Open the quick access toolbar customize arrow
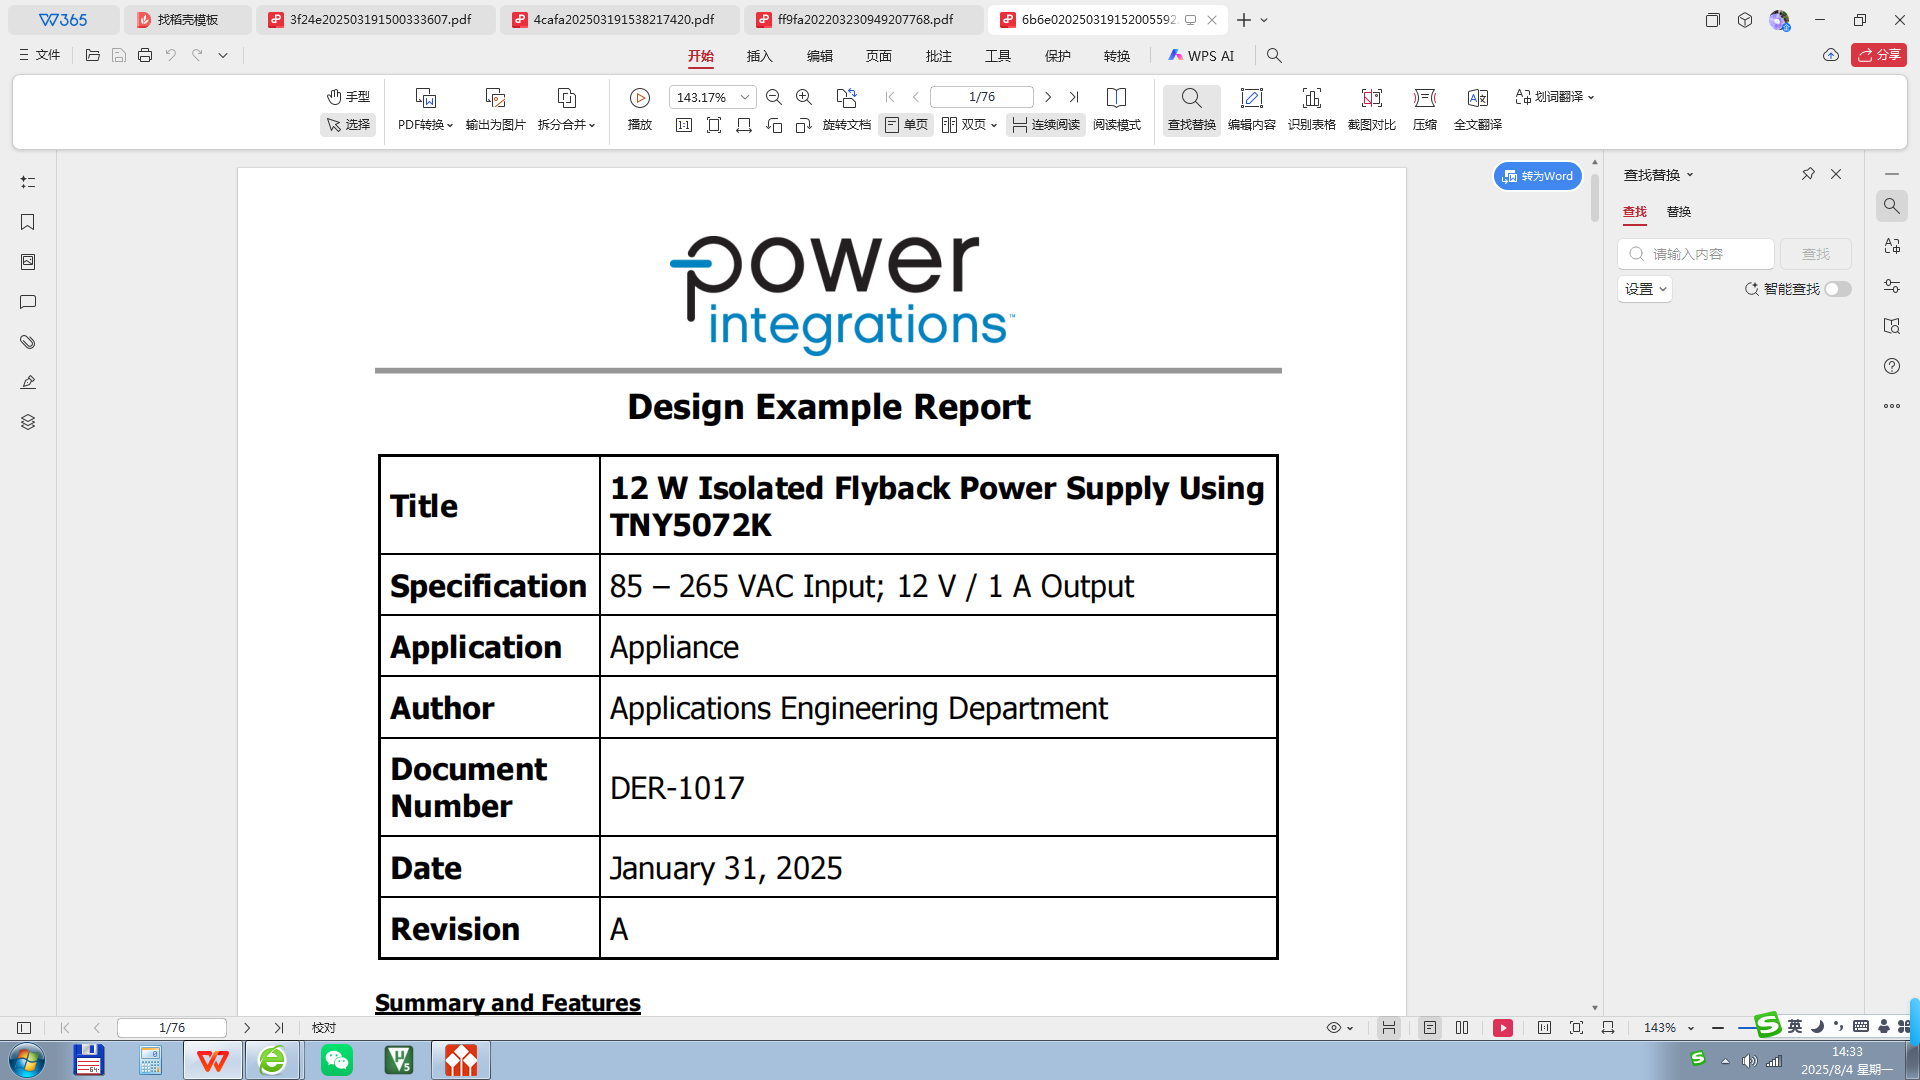The image size is (1920, 1080). coord(223,55)
